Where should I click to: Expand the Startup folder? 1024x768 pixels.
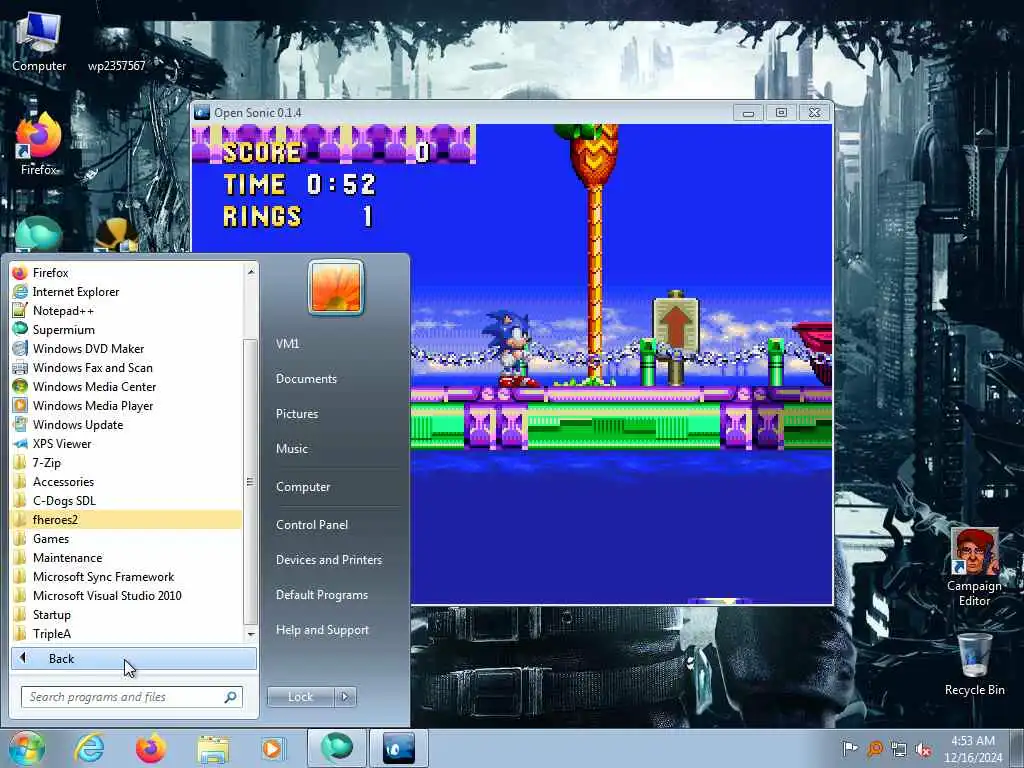pos(126,614)
